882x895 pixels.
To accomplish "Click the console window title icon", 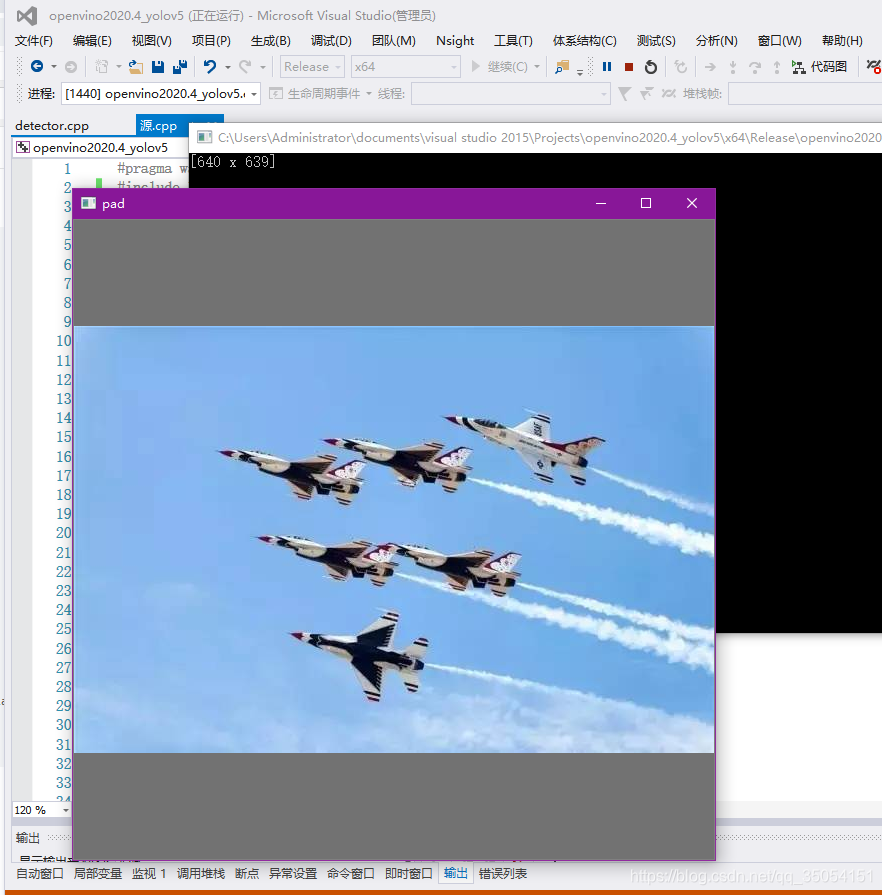I will [204, 137].
